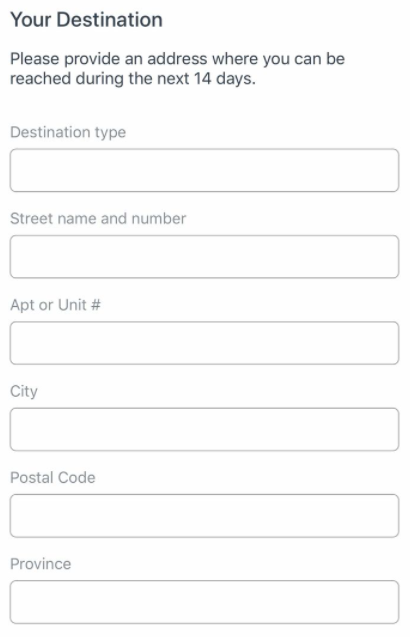Focus the Apt or Unit # field
The image size is (410, 637).
click(204, 343)
